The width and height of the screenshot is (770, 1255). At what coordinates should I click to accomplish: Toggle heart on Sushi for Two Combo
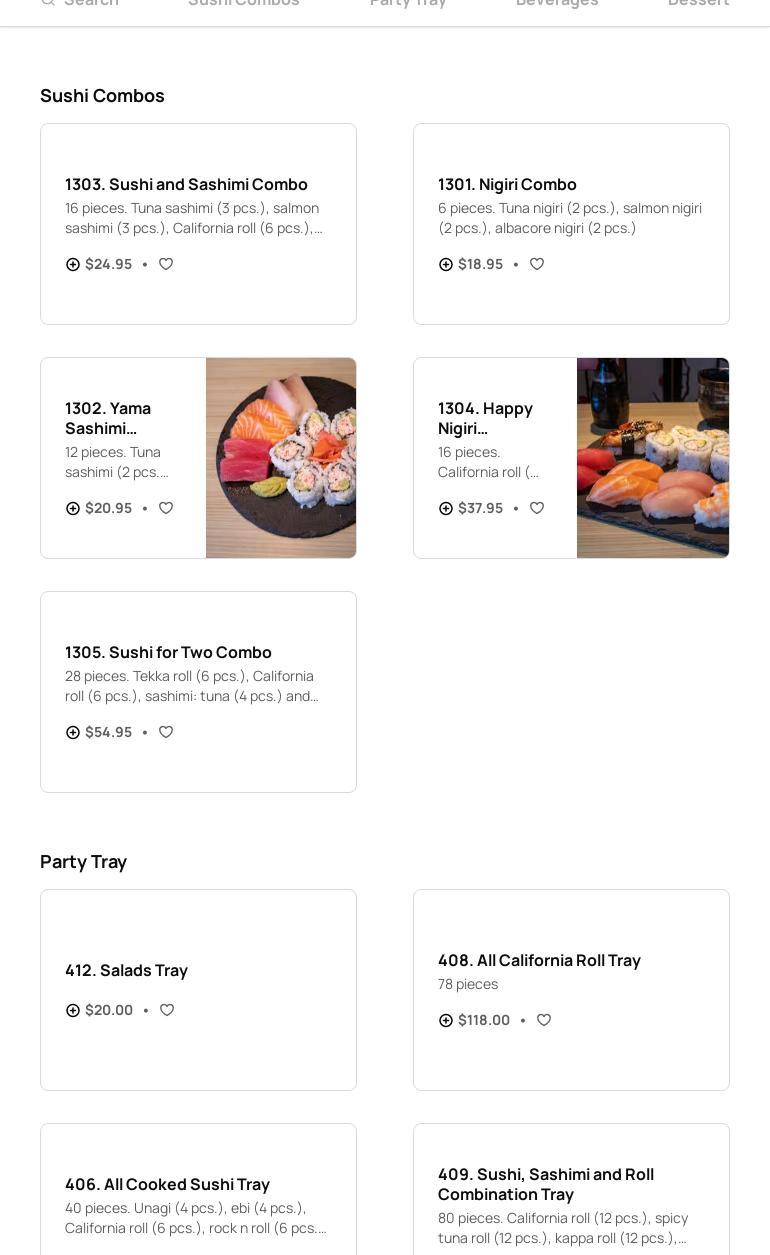166,732
